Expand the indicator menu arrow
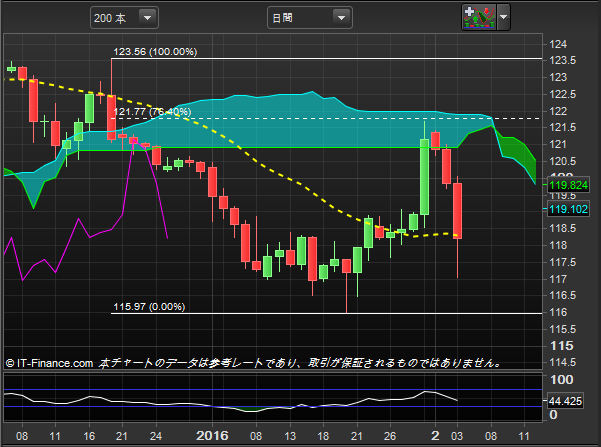 pos(504,17)
